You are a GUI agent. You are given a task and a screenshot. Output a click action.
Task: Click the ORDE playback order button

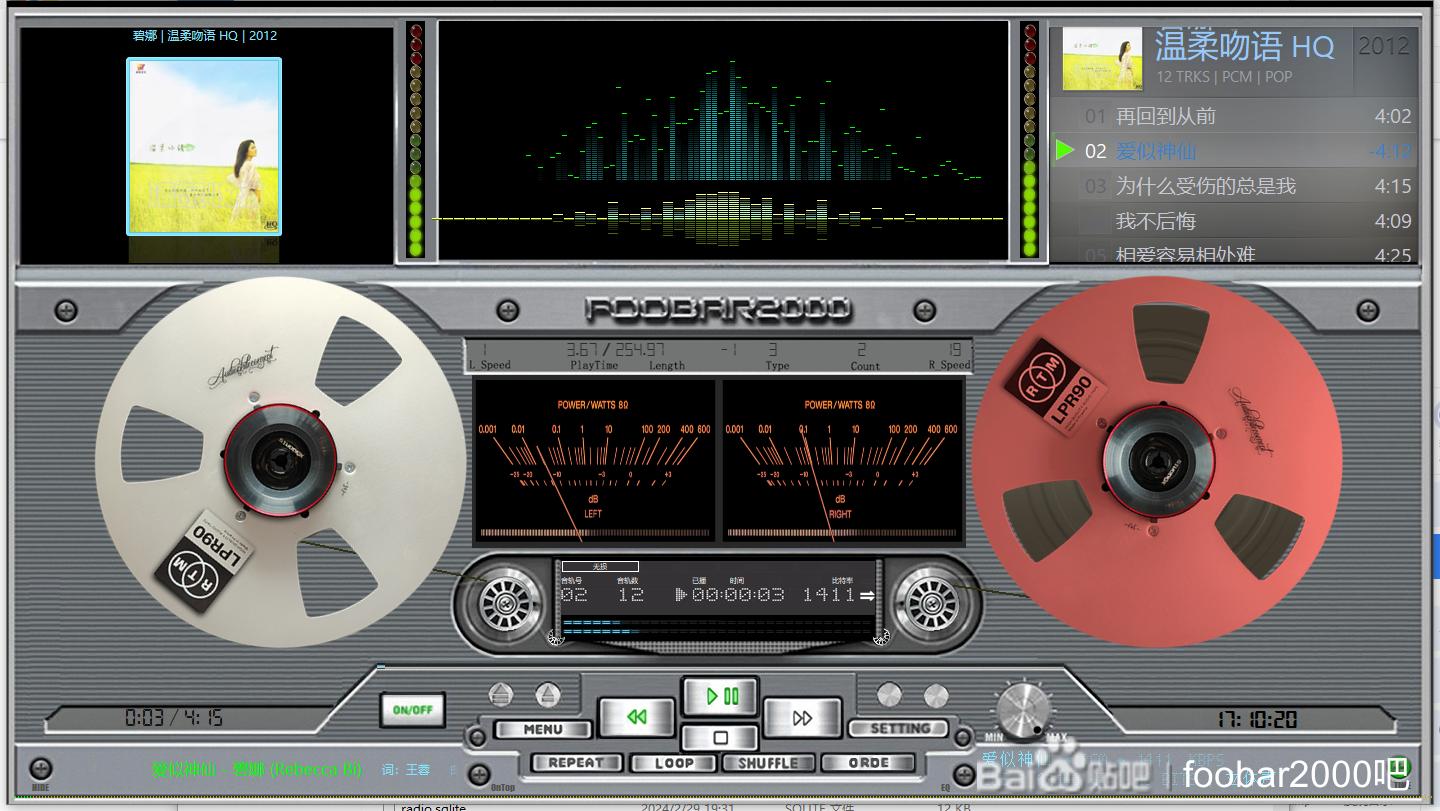pos(868,763)
